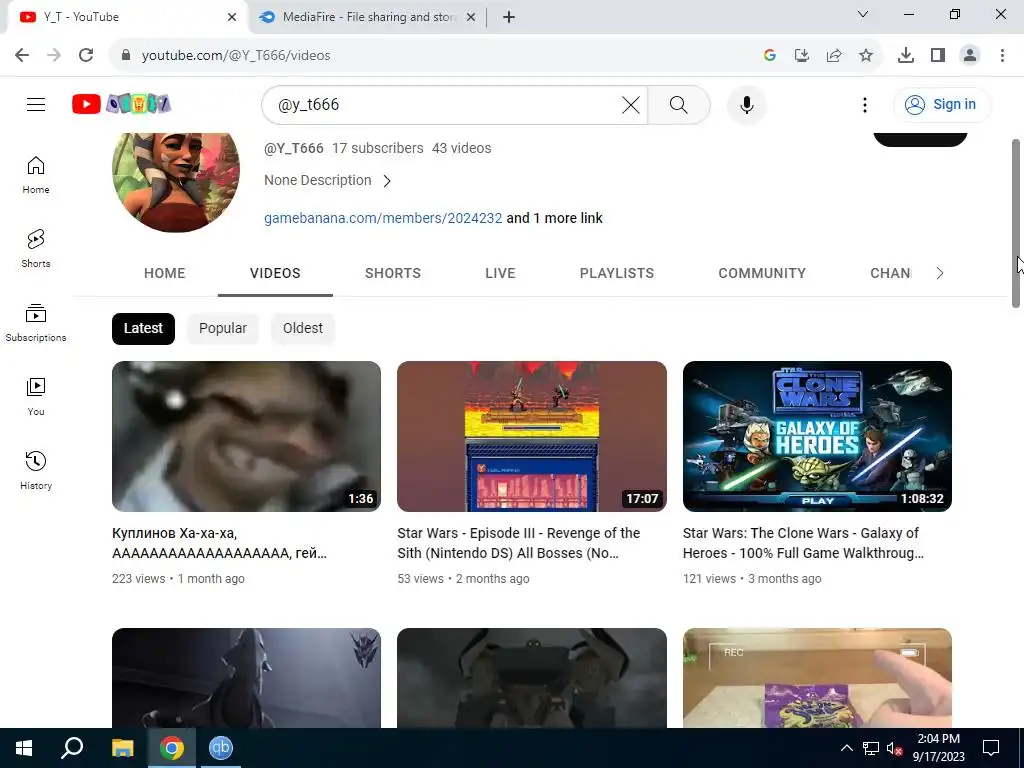Image resolution: width=1024 pixels, height=768 pixels.
Task: Open a new browser tab
Action: point(509,17)
